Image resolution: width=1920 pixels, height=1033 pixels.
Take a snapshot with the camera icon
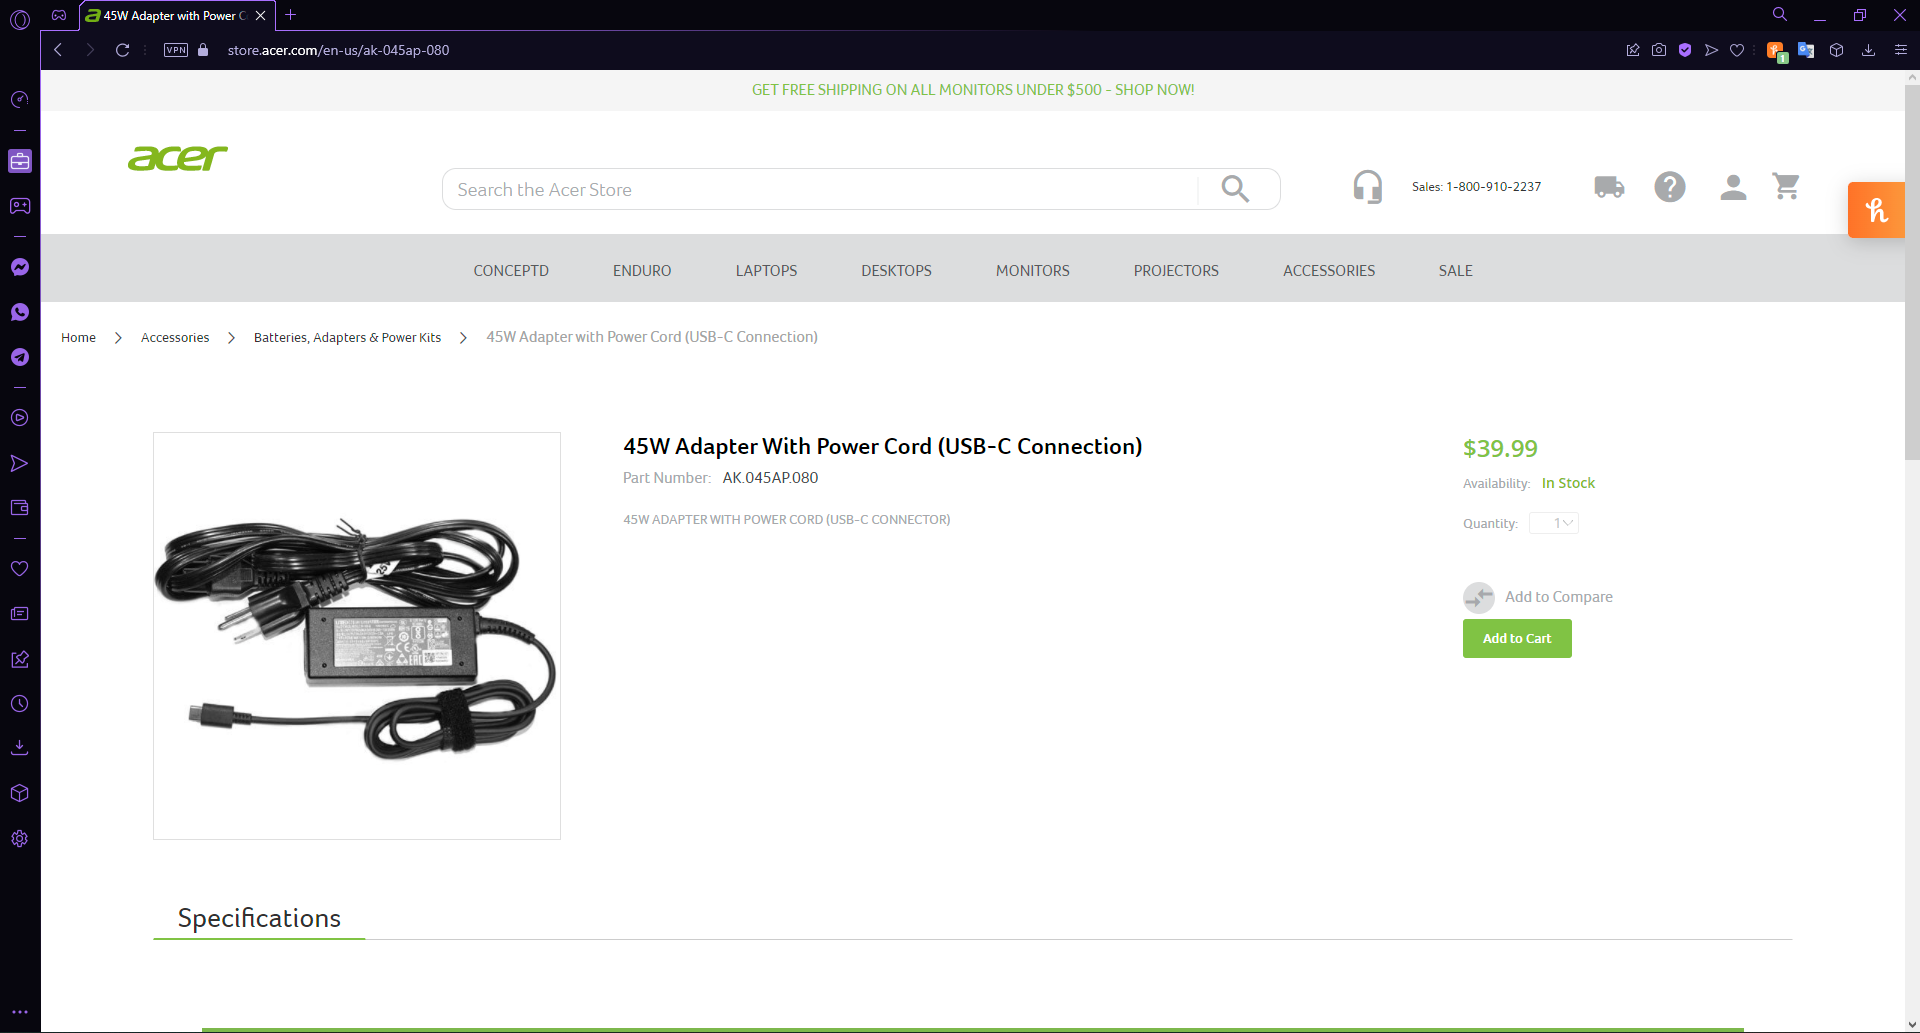tap(1659, 50)
